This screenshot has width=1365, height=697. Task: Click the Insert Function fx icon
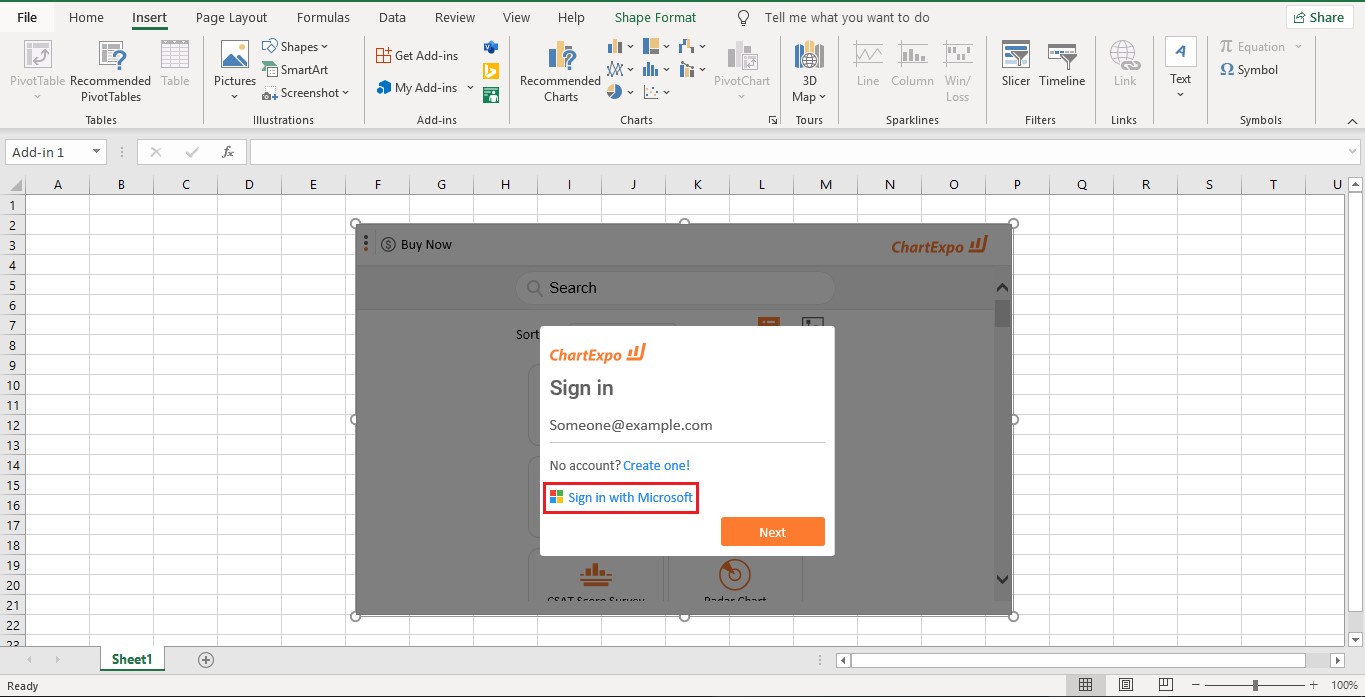coord(228,152)
